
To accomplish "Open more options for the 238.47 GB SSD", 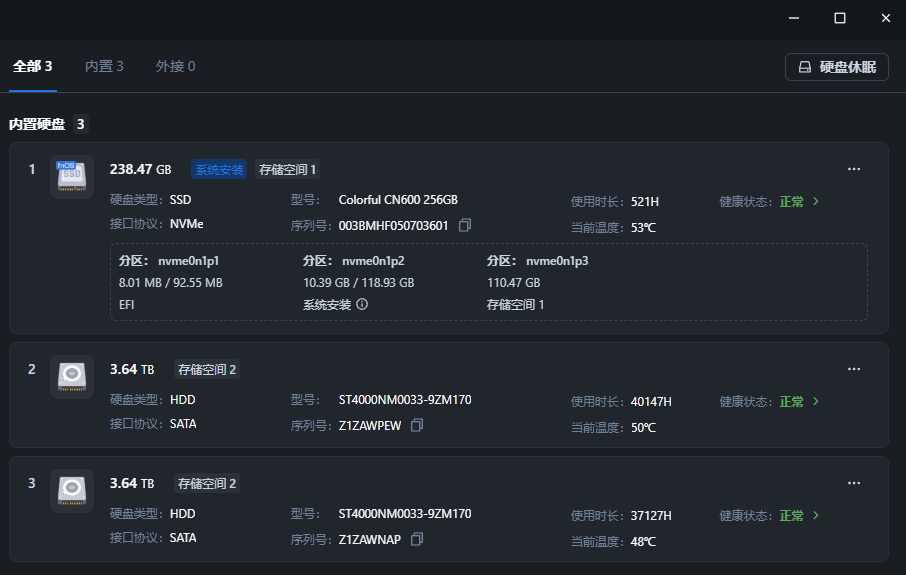I will coord(854,169).
